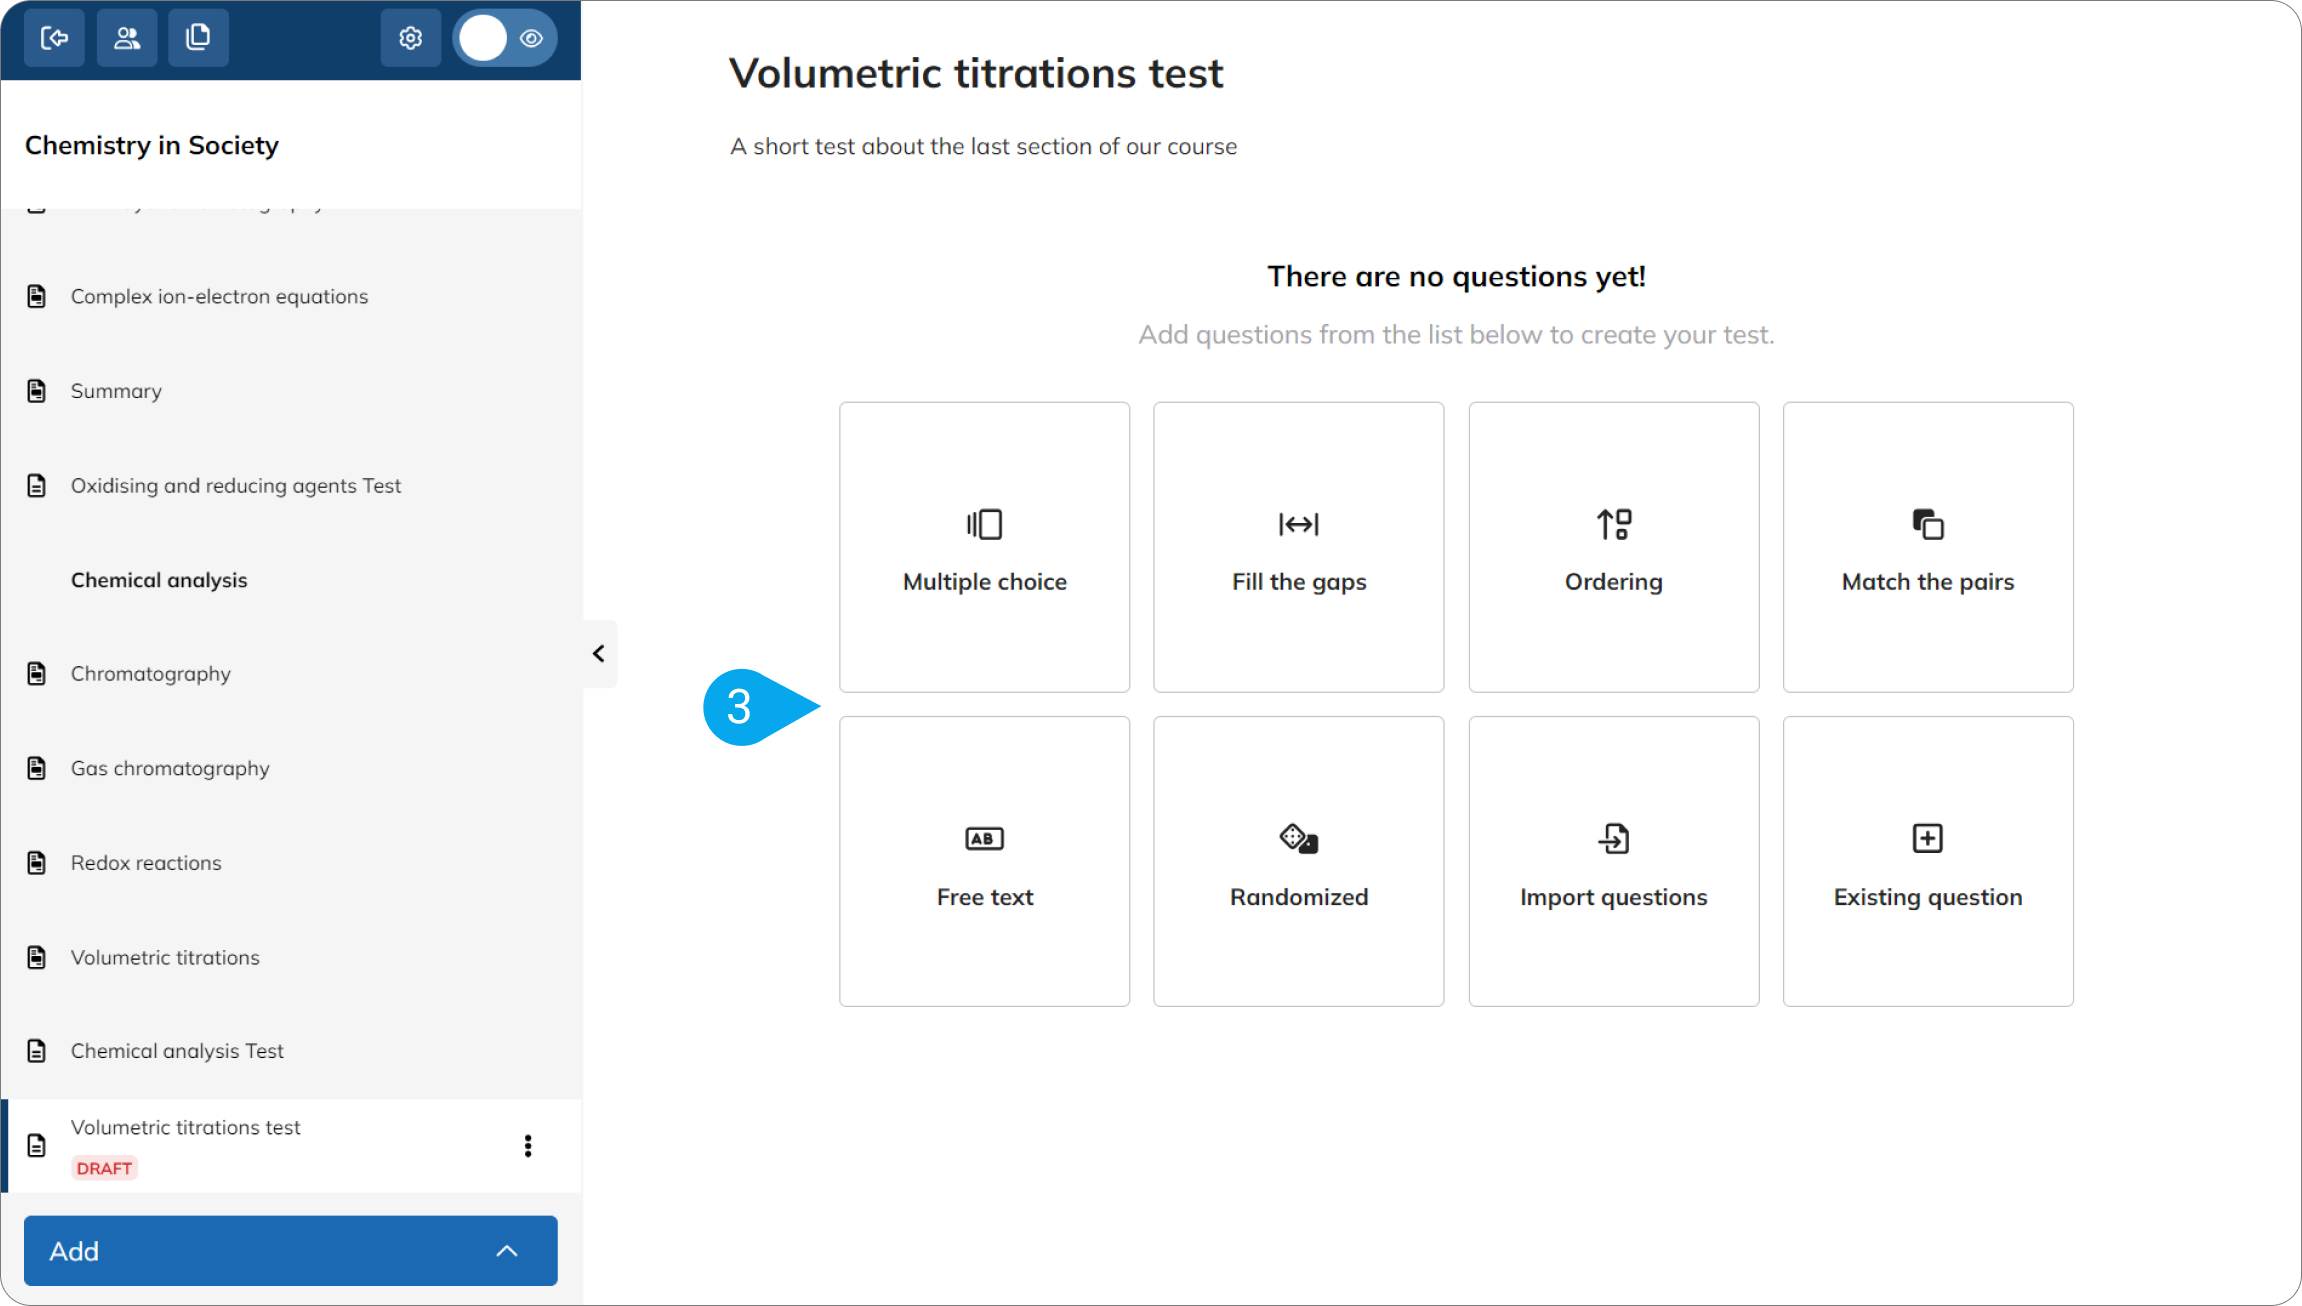2302x1306 pixels.
Task: Create a Free text question
Action: coord(984,861)
